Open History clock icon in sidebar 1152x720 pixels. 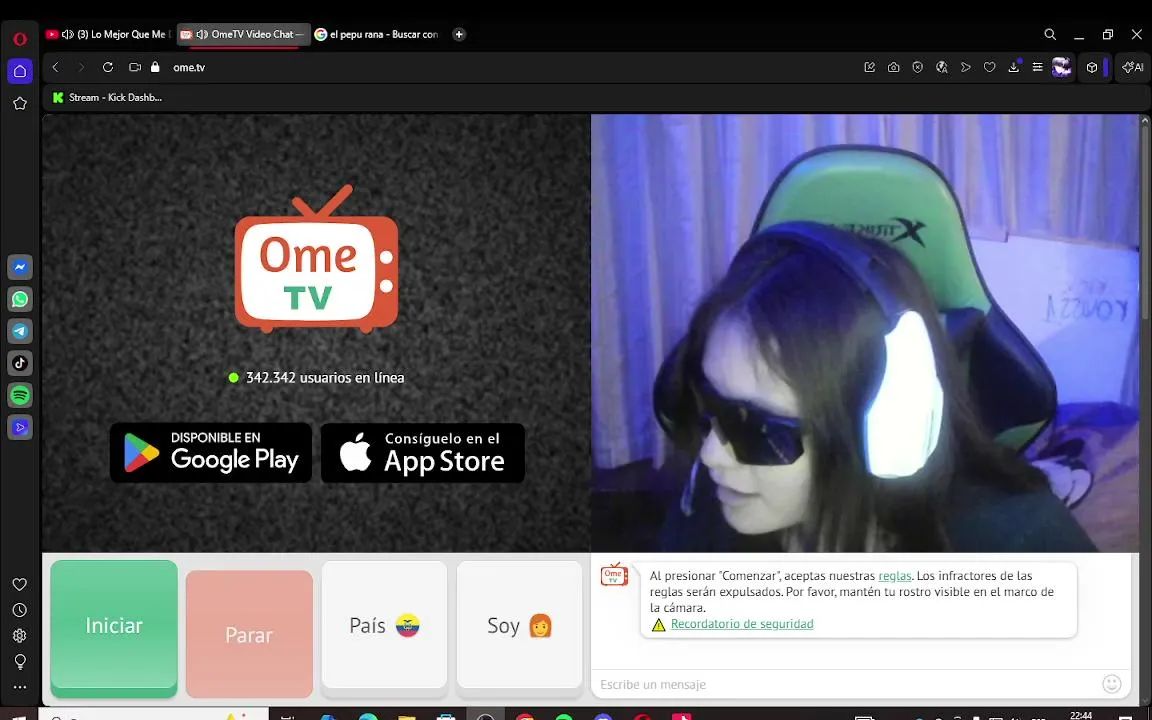point(20,610)
